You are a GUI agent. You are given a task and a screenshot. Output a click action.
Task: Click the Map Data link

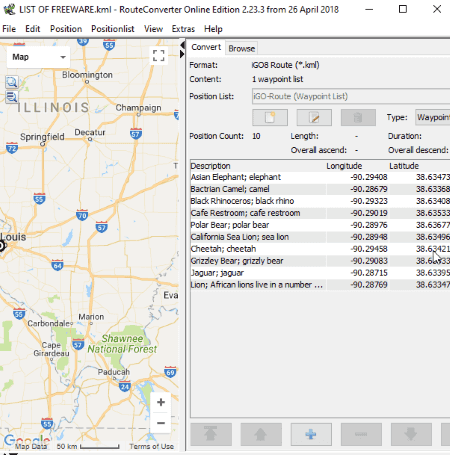31,446
